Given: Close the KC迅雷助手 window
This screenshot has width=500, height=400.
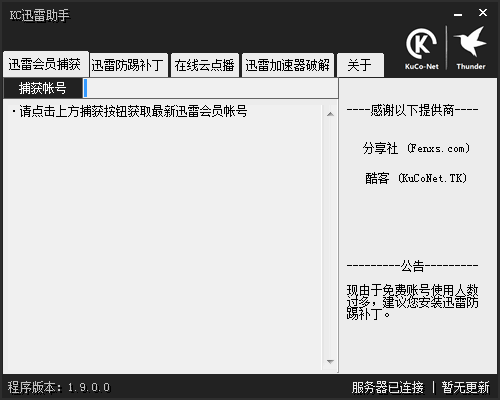Looking at the screenshot, I should click(x=483, y=13).
